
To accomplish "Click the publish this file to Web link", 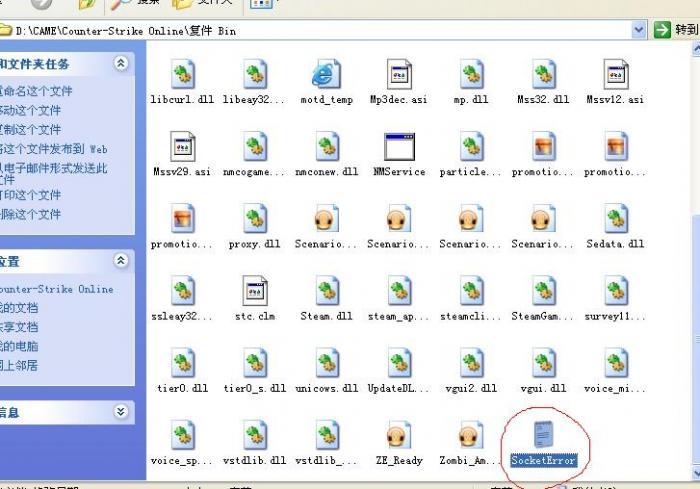I will (x=54, y=149).
